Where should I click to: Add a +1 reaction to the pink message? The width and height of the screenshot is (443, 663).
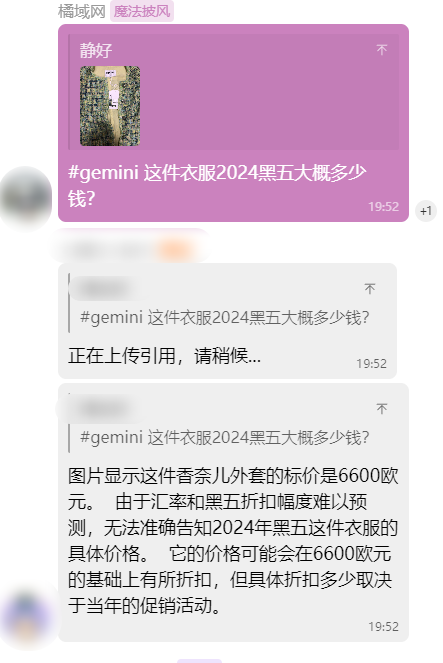[426, 211]
